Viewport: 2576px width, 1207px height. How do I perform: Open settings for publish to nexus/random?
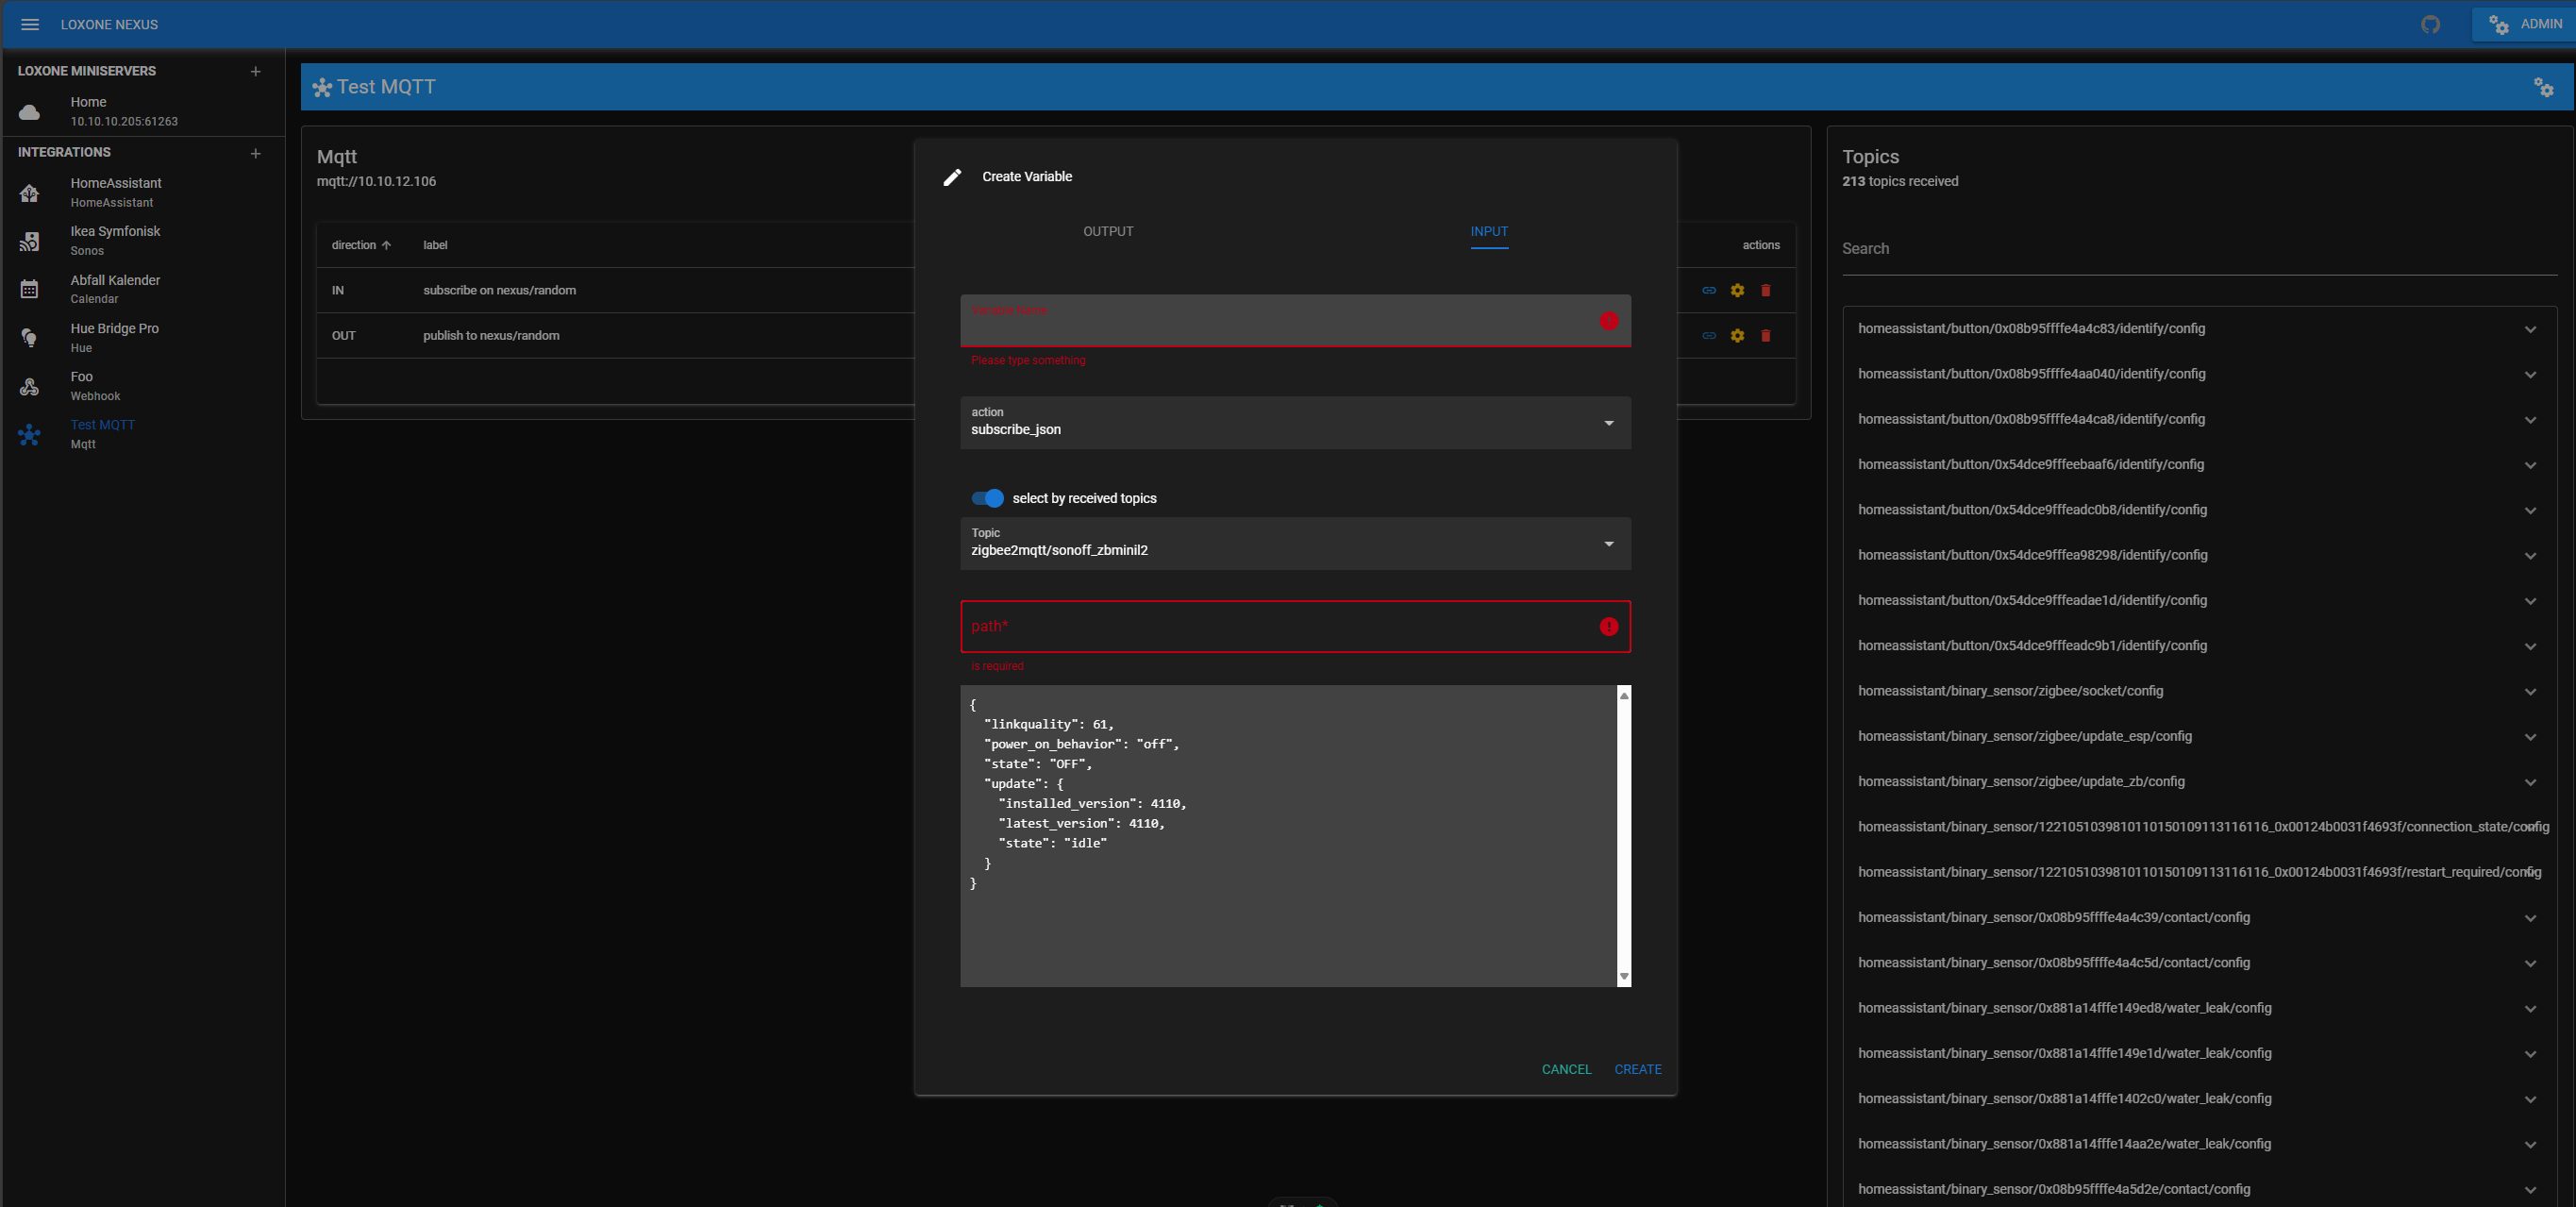[1738, 336]
